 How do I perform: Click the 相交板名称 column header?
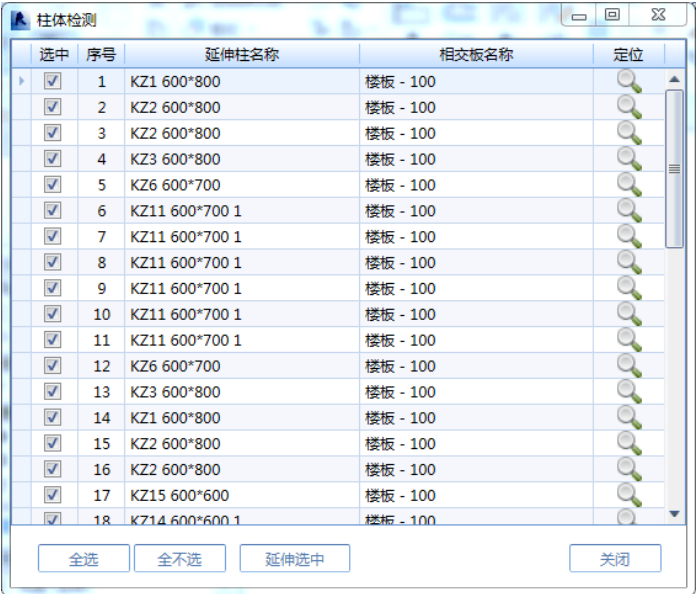[476, 55]
